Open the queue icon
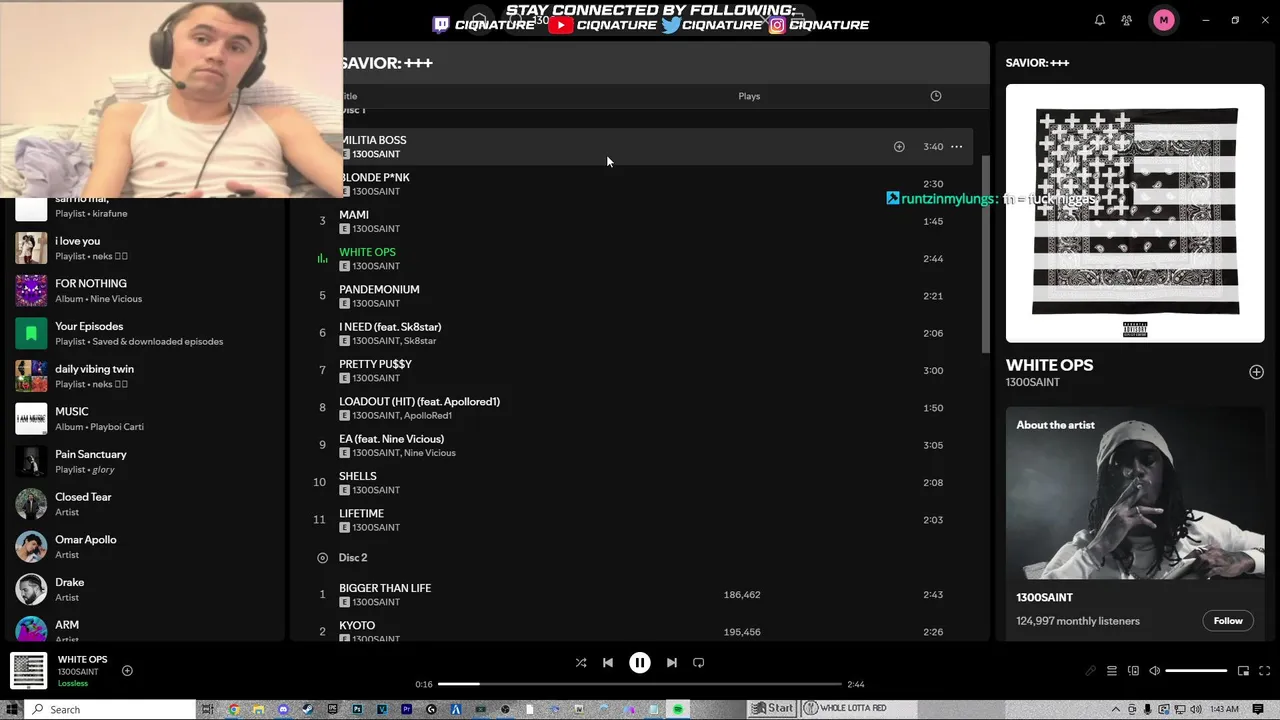 (1112, 671)
